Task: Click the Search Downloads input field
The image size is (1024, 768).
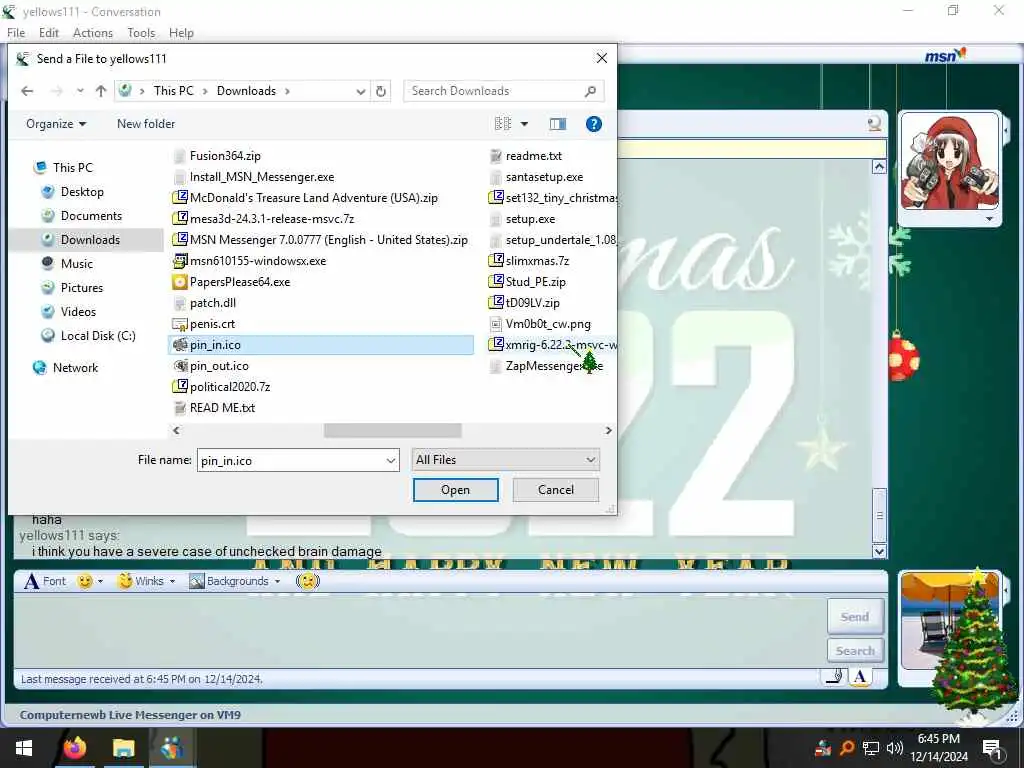Action: pos(495,91)
